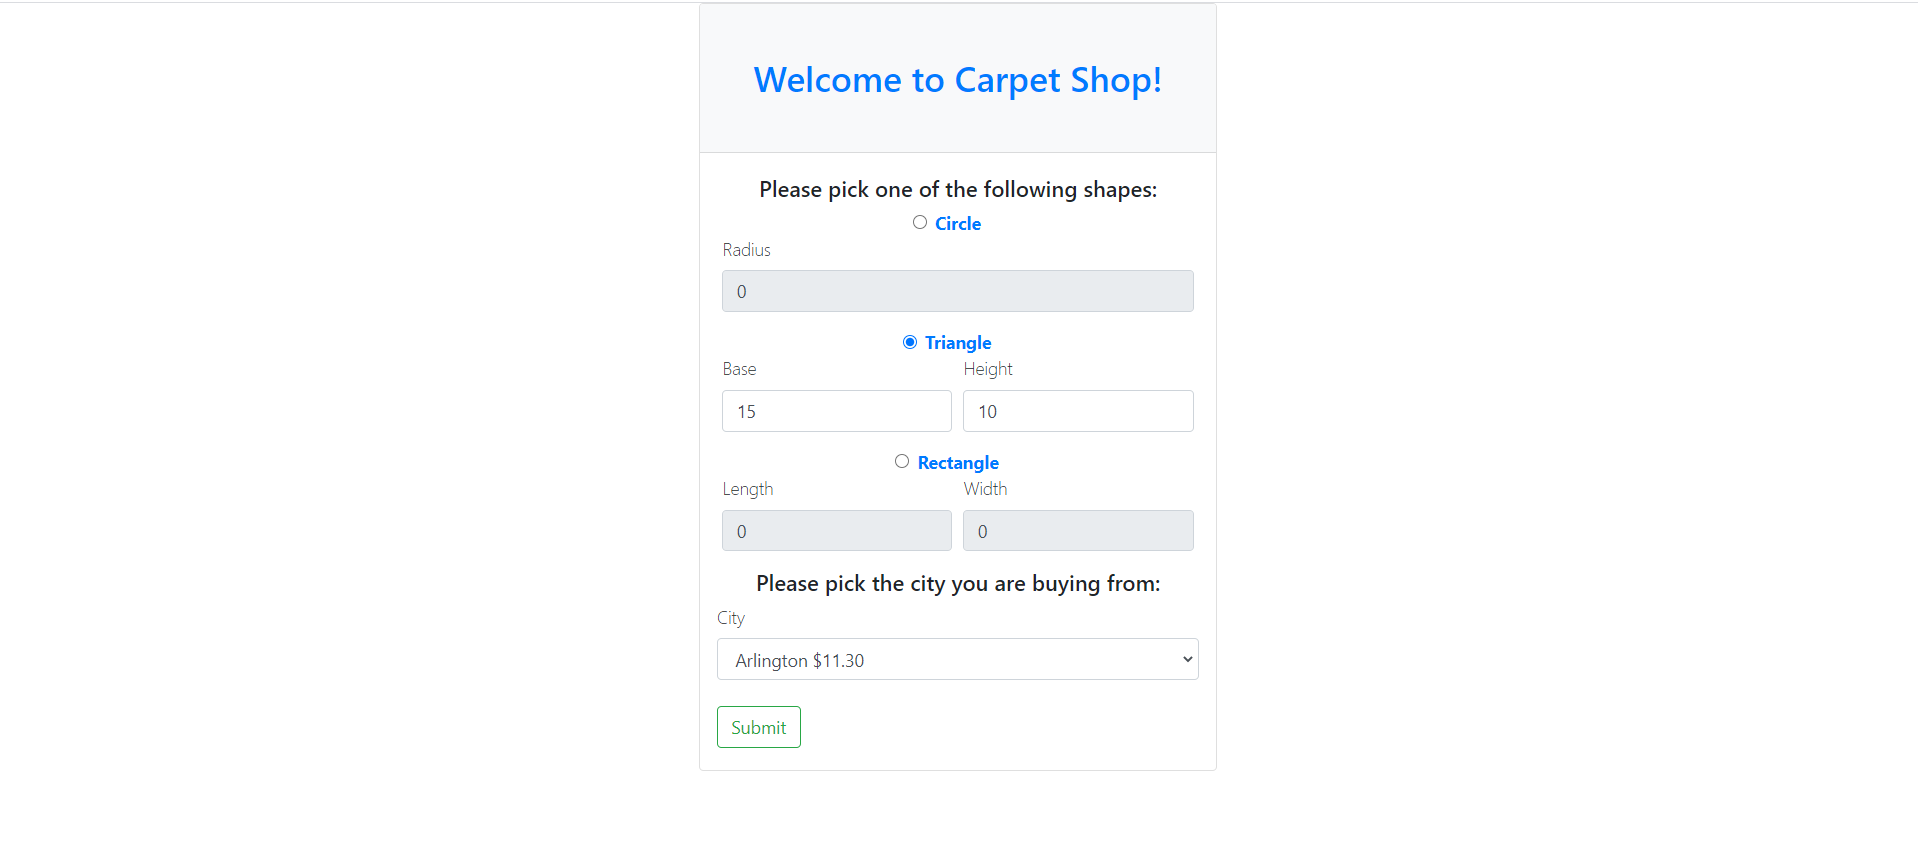Click inside the Length input field
1918x866 pixels.
coord(836,530)
